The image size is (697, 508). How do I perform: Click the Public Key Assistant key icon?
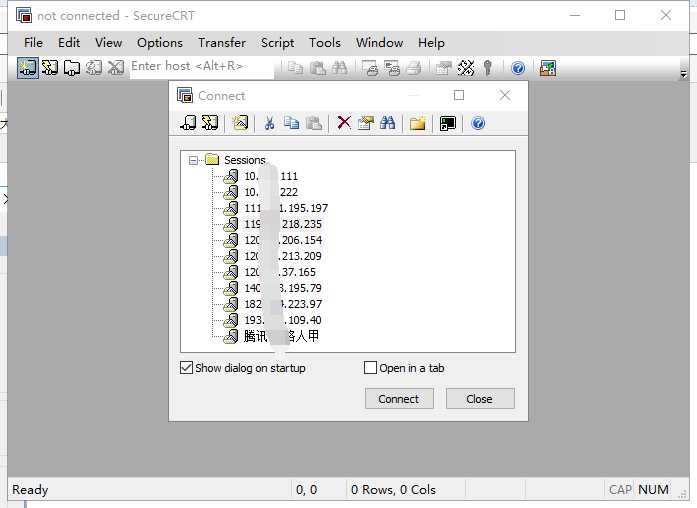click(x=488, y=68)
